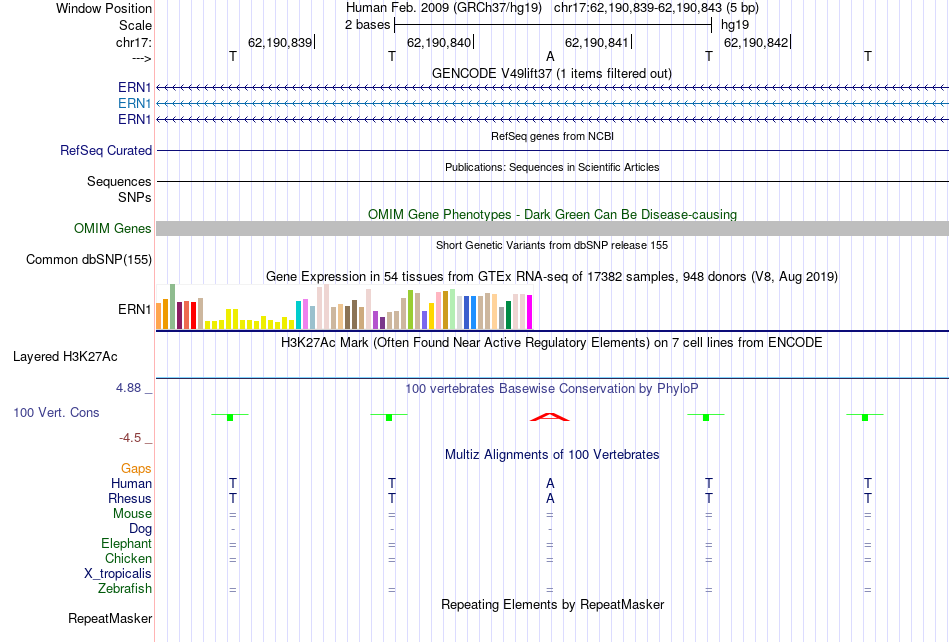Click the hg19 label beside scale bar

click(x=735, y=25)
